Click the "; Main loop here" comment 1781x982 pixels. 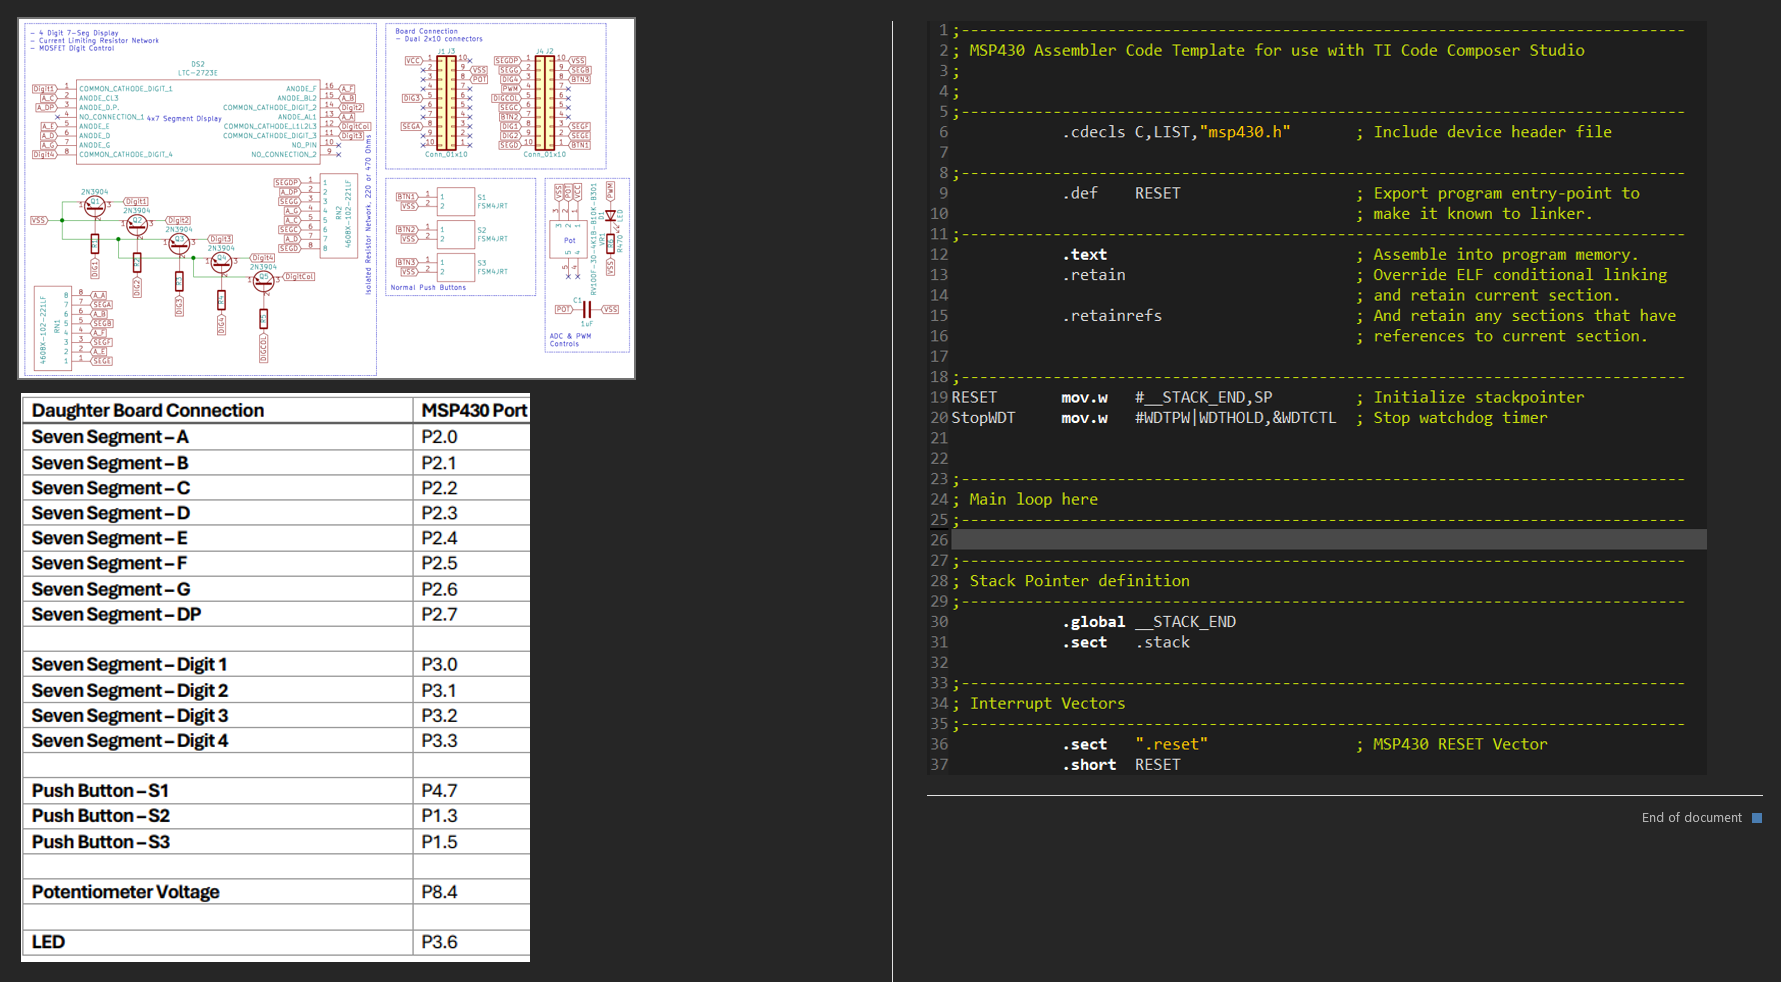1025,499
